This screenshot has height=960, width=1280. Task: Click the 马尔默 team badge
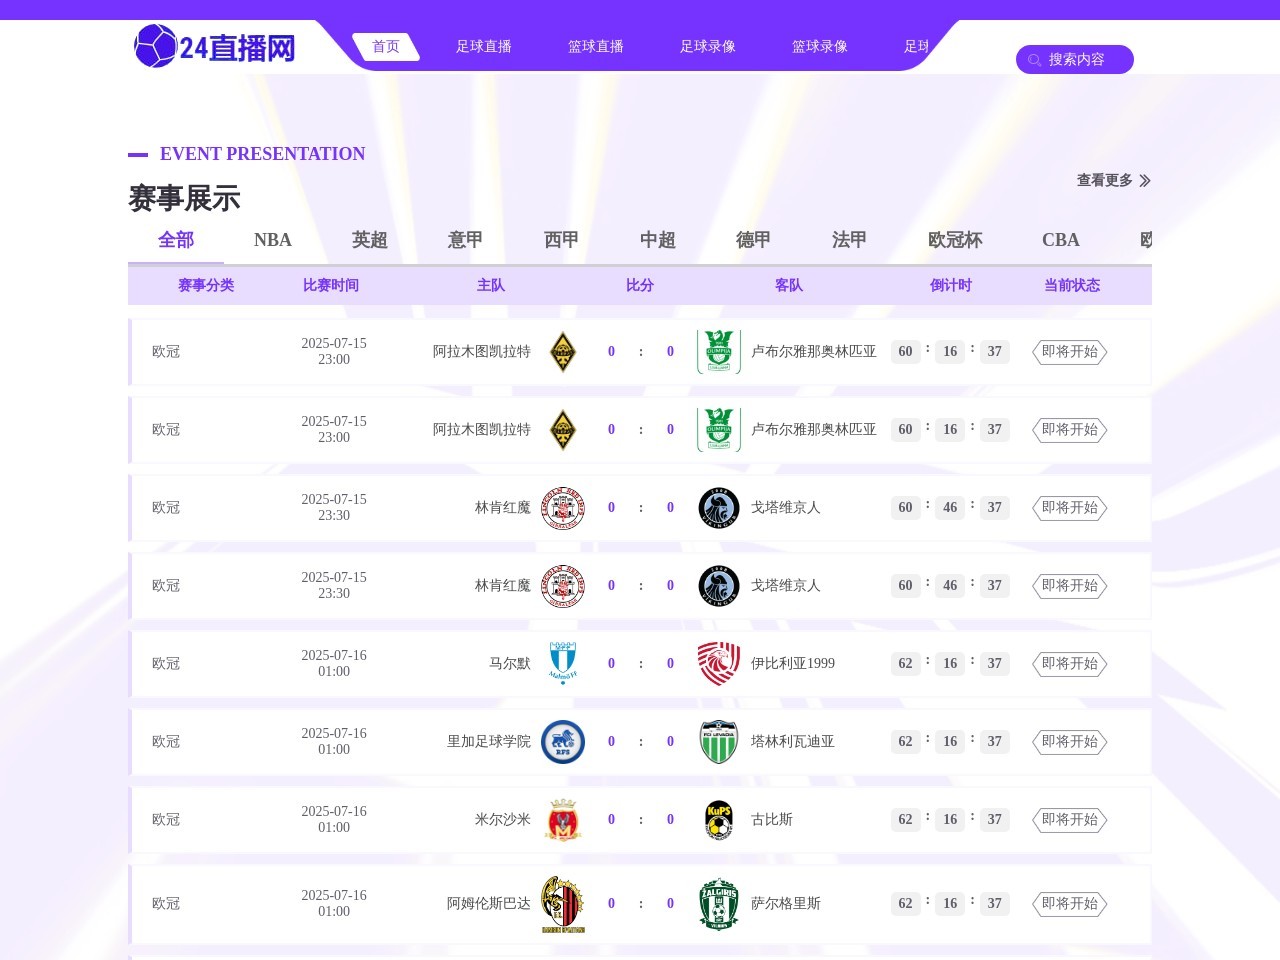tap(563, 664)
